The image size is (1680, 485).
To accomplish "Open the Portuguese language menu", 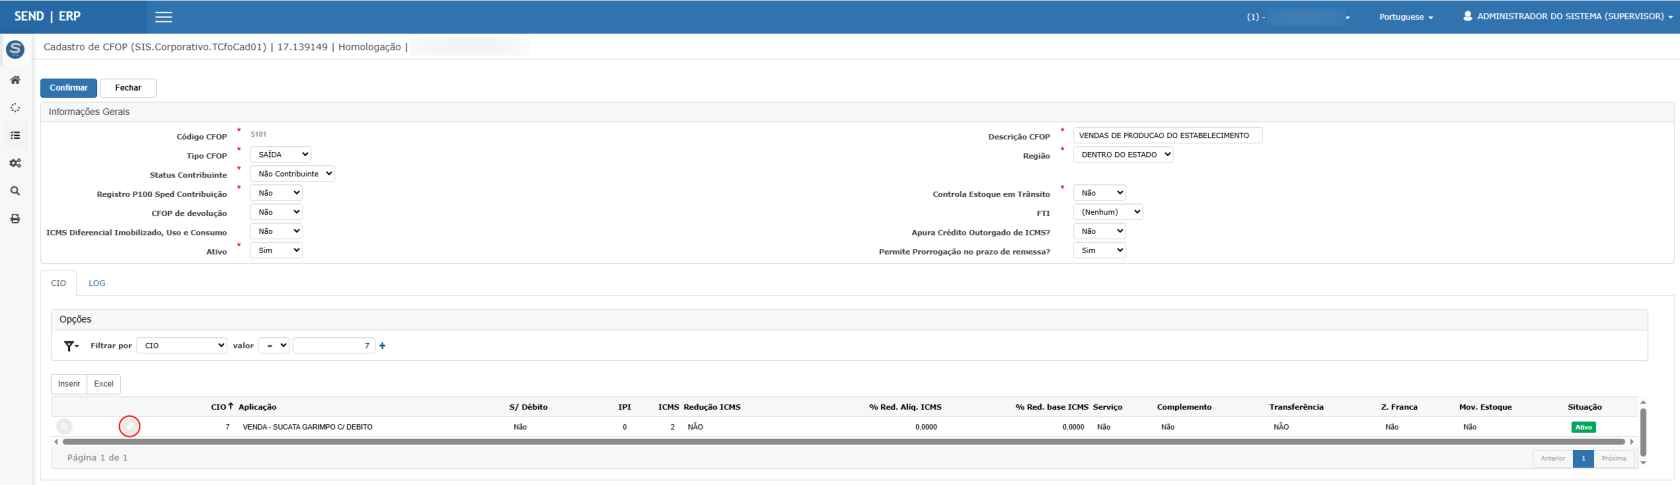I will tap(1406, 17).
